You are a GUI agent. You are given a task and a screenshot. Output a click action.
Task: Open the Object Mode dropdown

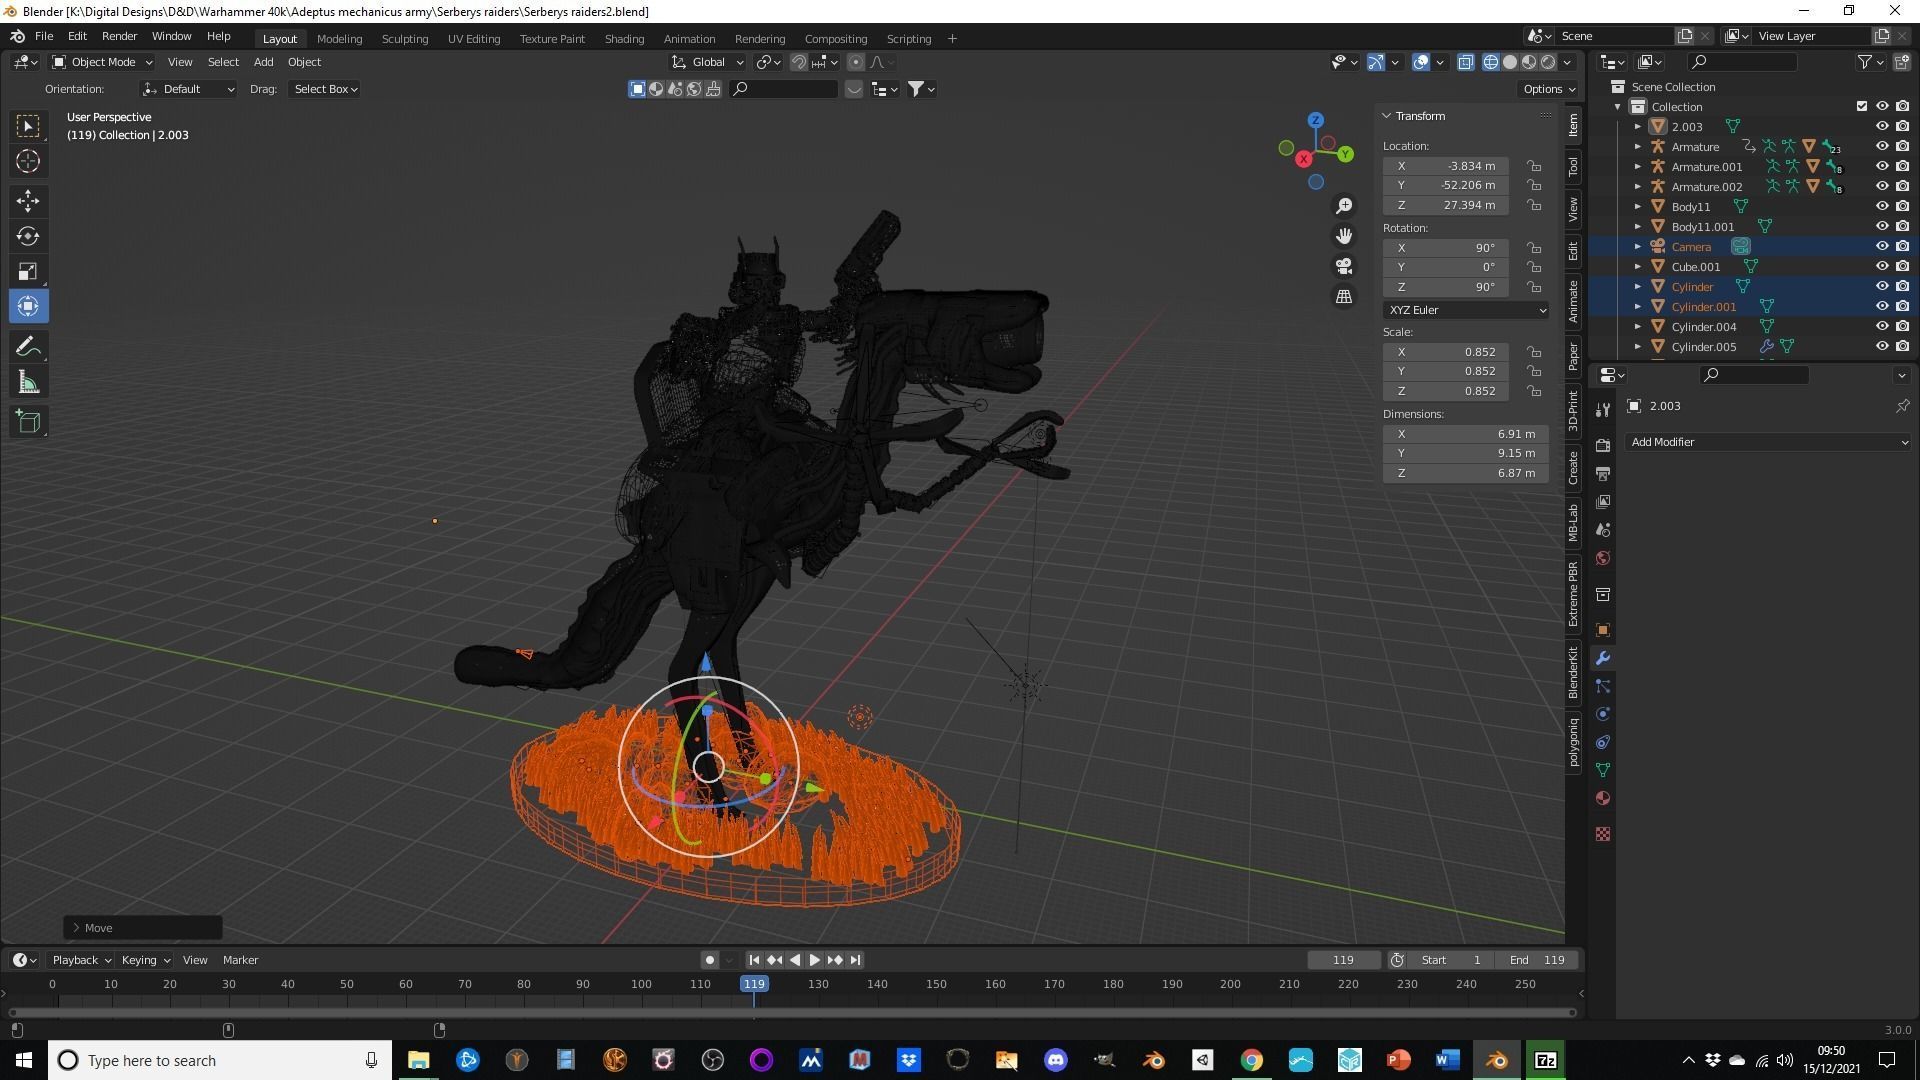pos(103,62)
